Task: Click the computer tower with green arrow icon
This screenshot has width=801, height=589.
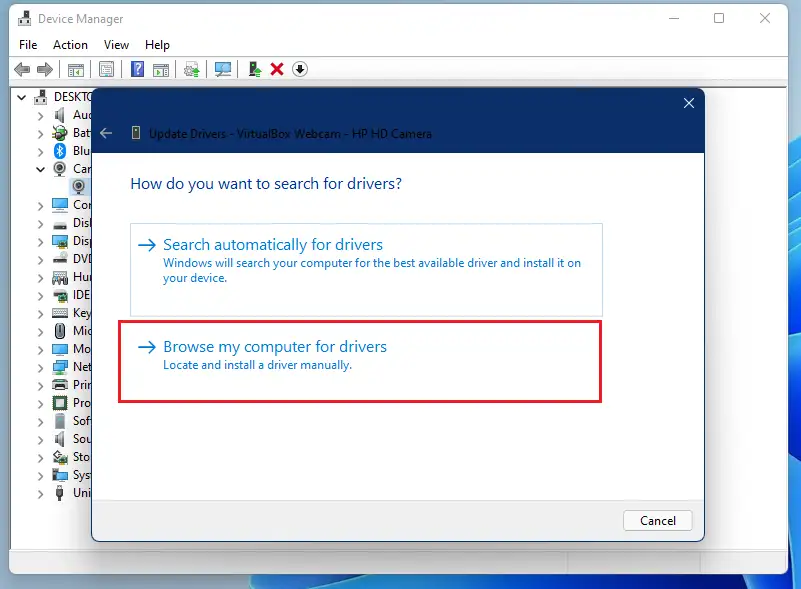Action: (x=254, y=69)
